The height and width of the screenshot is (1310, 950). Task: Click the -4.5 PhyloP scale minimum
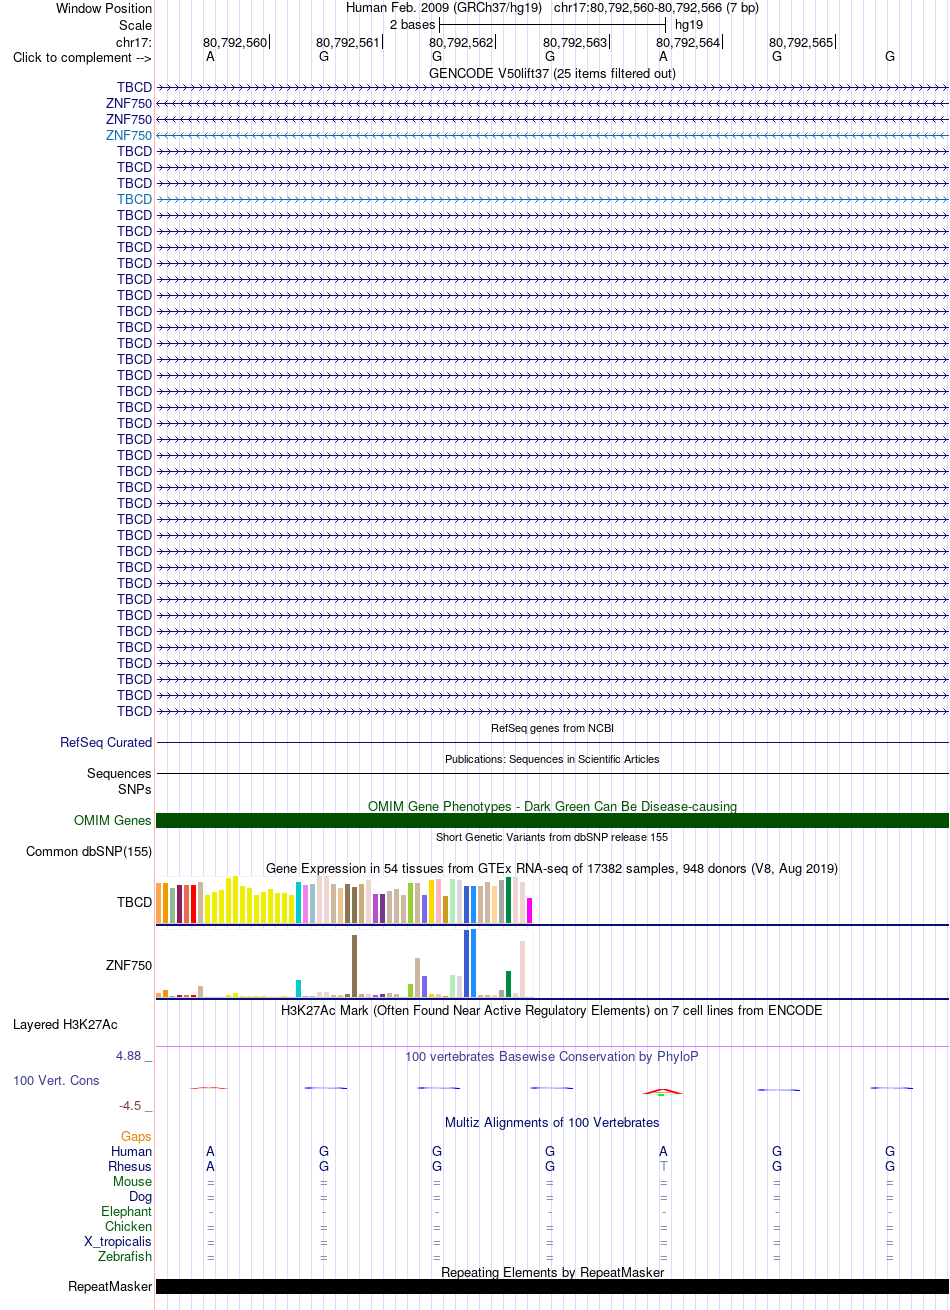click(135, 1106)
